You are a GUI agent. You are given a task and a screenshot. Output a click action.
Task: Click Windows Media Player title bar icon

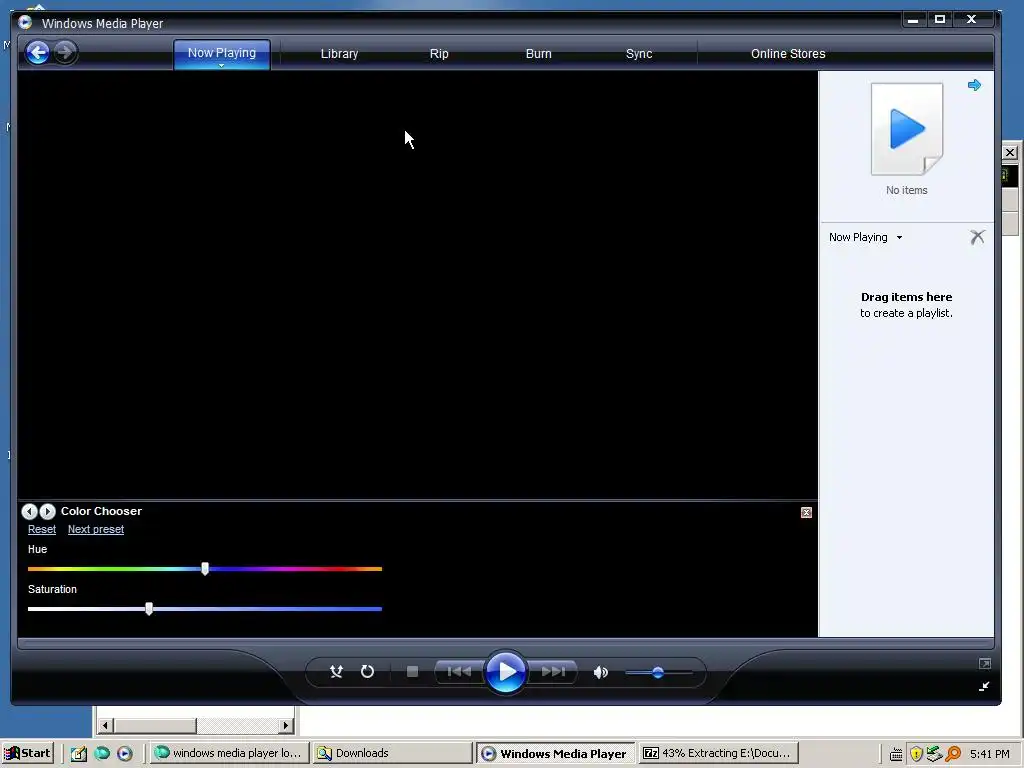25,23
